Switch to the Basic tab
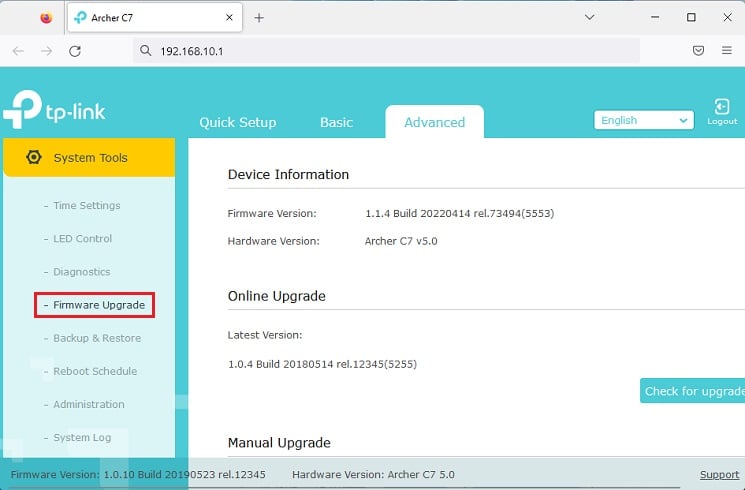Screen dimensions: 745x490 336,123
